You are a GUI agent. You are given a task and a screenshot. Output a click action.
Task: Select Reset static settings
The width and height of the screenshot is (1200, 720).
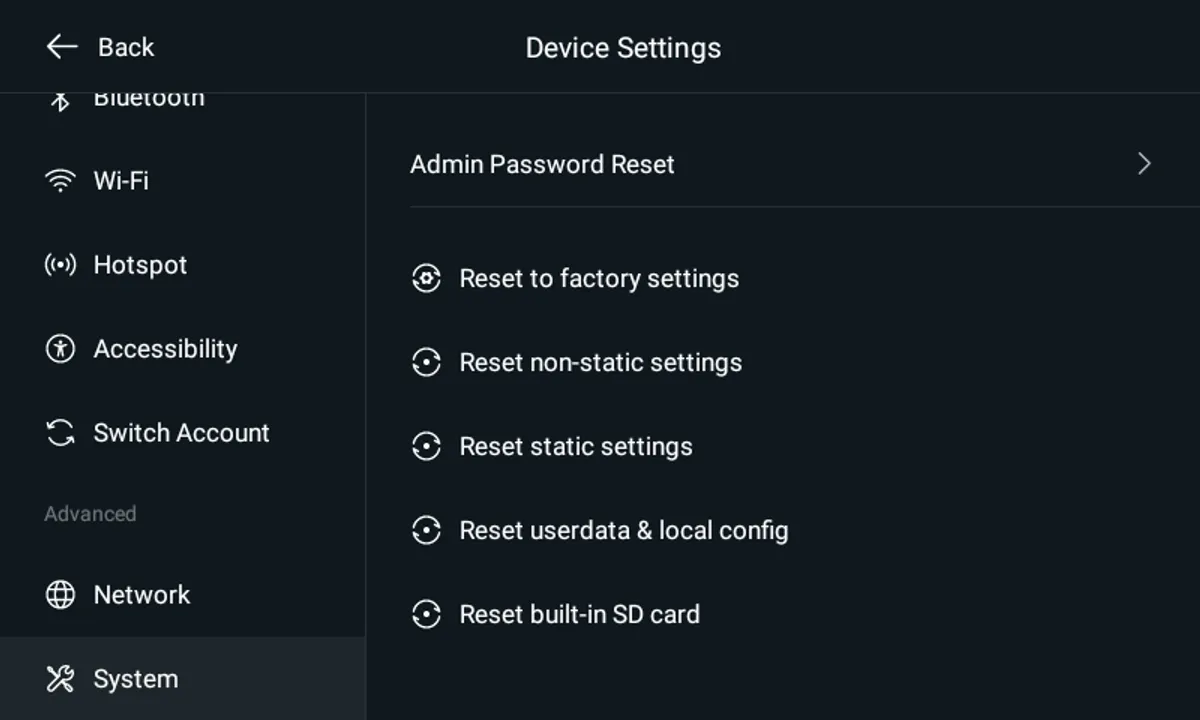575,446
